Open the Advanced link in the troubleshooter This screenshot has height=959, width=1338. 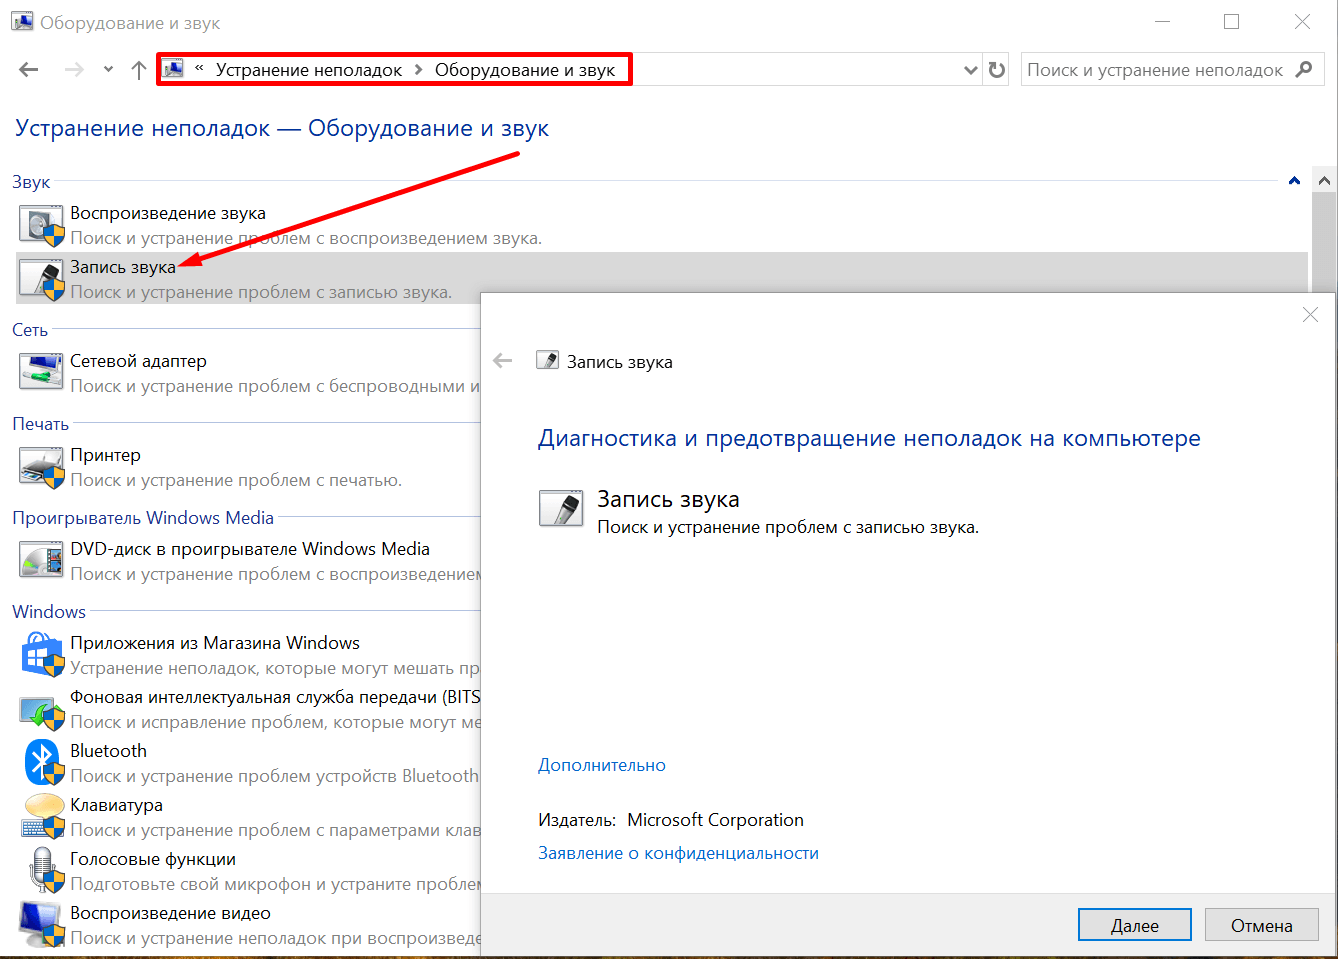pos(601,765)
